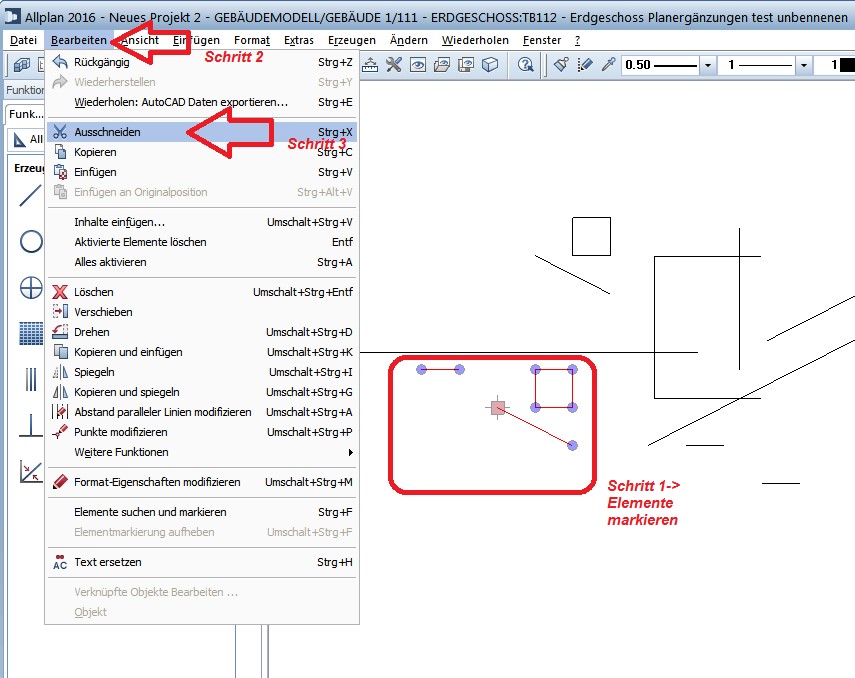Viewport: 855px width, 678px height.
Task: Click Kopieren in the menu
Action: [x=95, y=152]
